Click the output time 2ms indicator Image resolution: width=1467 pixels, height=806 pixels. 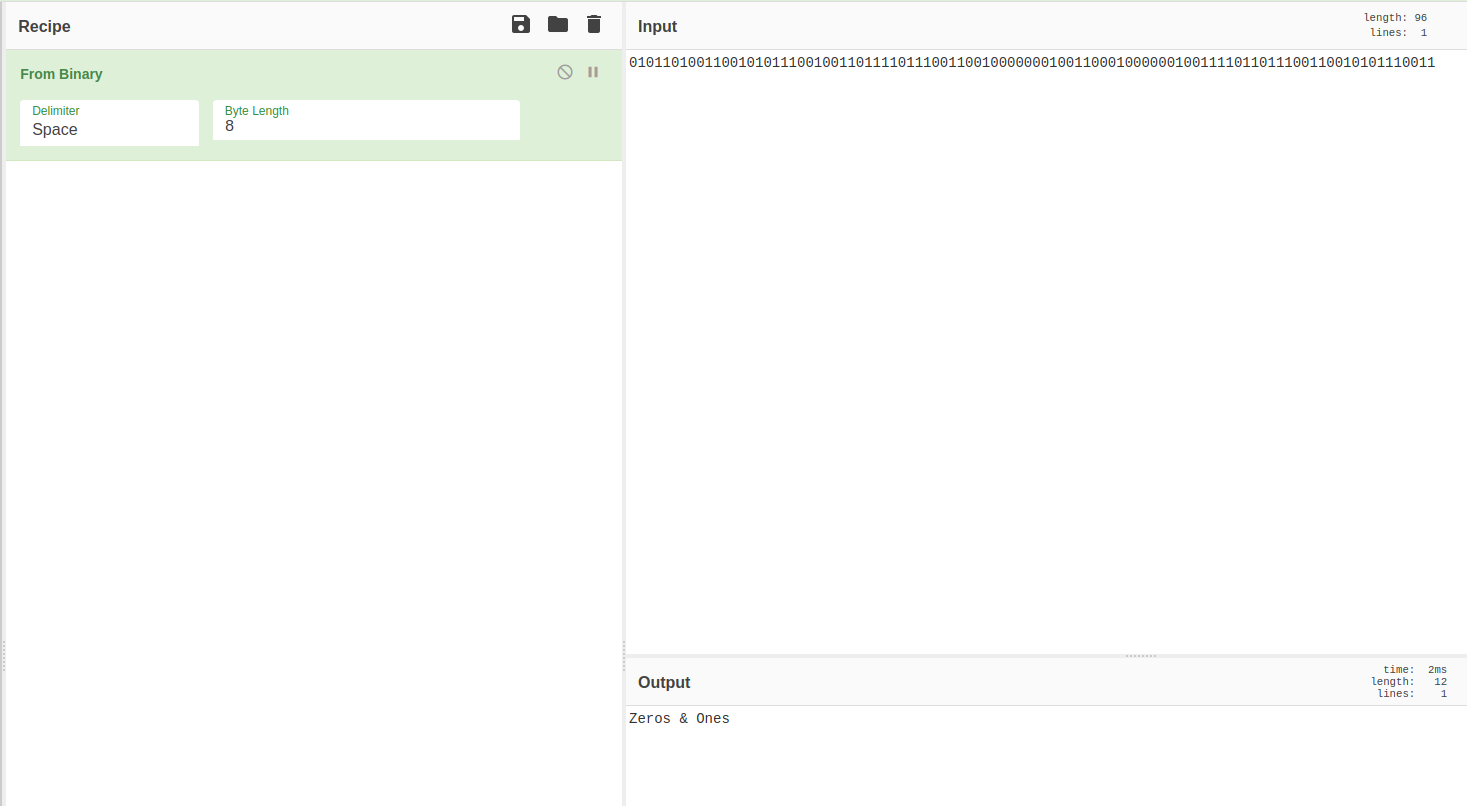pyautogui.click(x=1415, y=670)
